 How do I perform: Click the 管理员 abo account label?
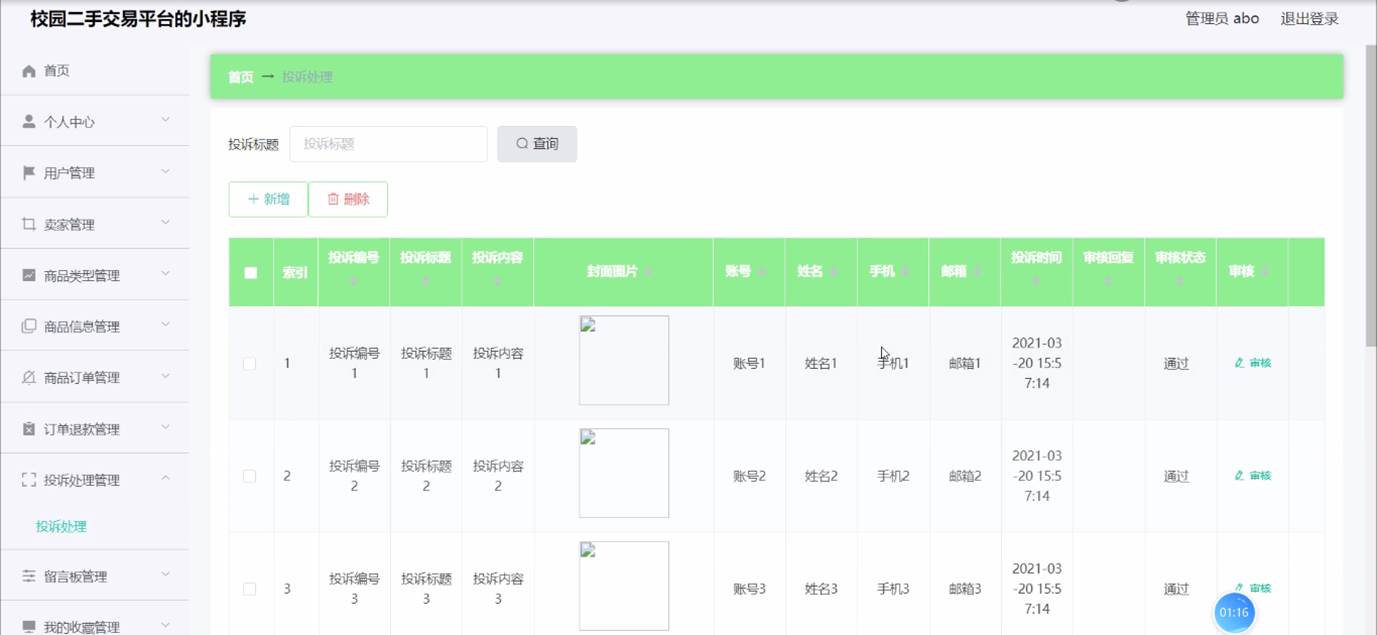click(1222, 19)
